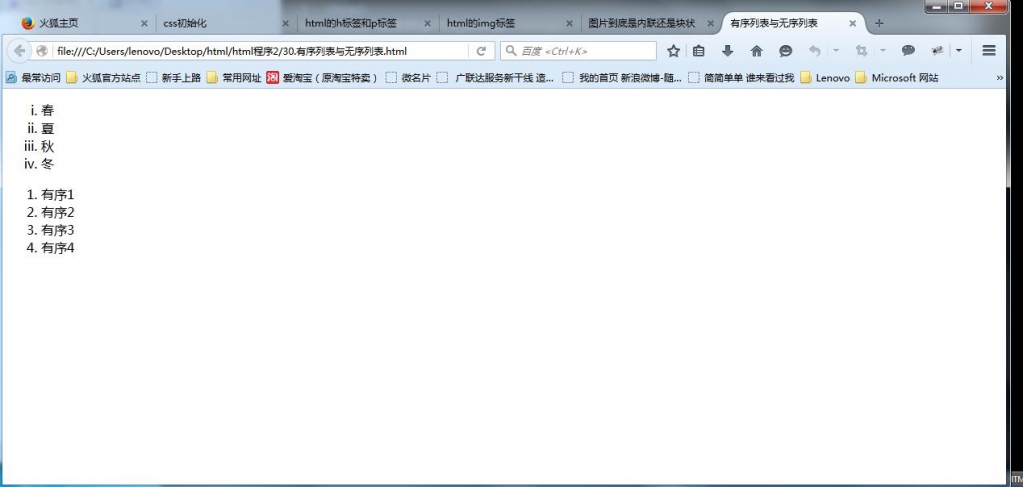Open the hamburger menu button
The image size is (1023, 487).
[x=989, y=51]
